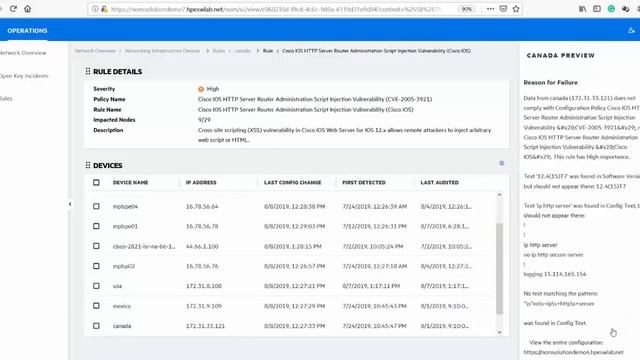Check the box for device usa
640x360 pixels.
point(96,286)
